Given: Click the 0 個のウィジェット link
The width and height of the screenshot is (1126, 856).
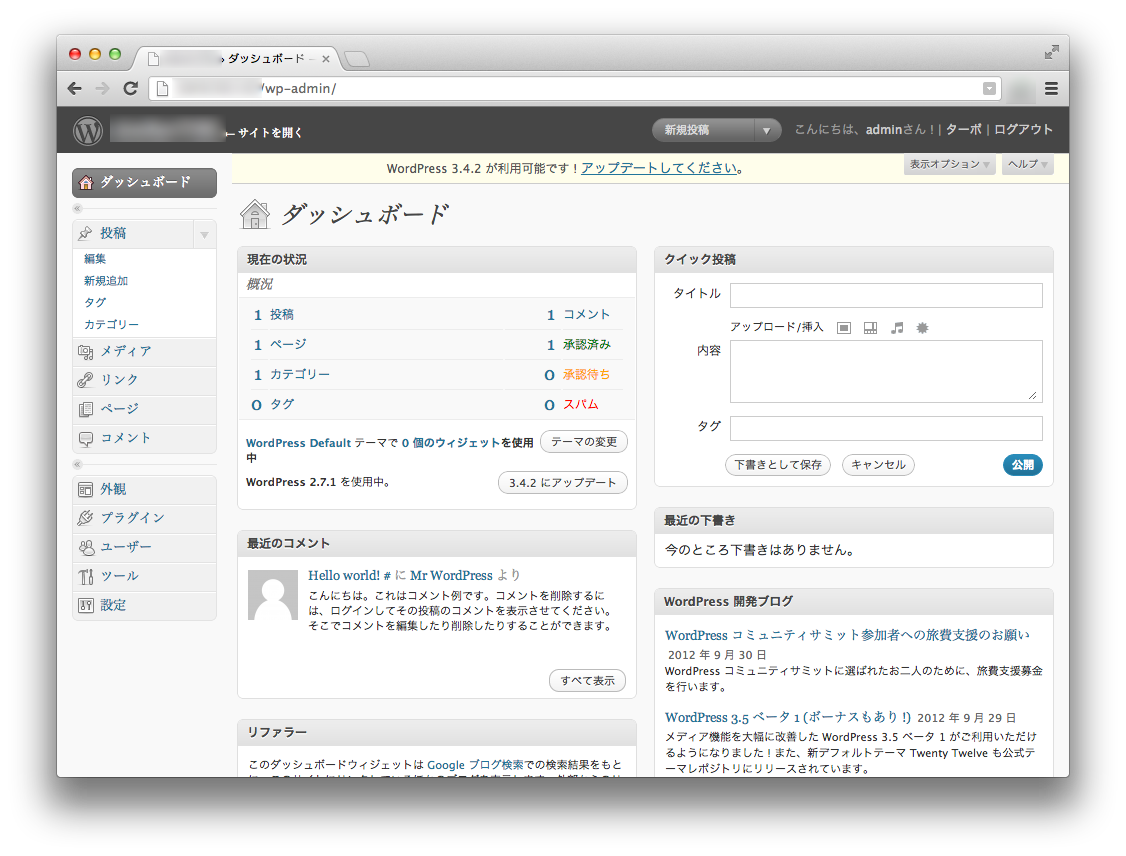Looking at the screenshot, I should tap(450, 443).
